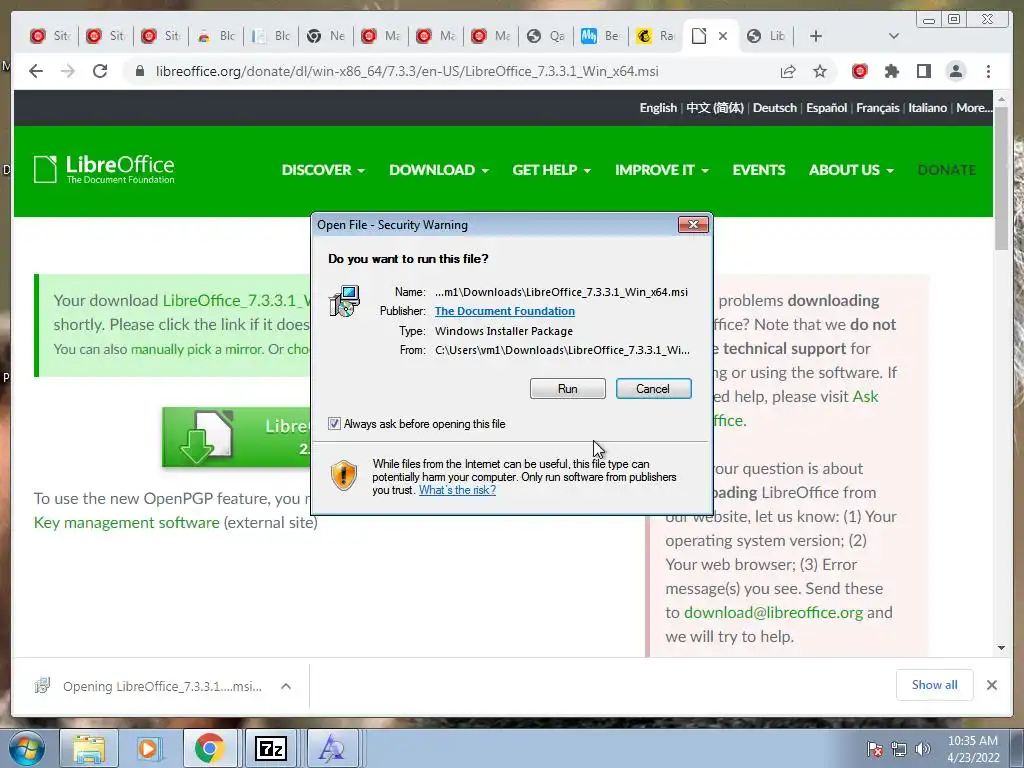Click the volume speaker tray icon
1024x768 pixels.
(x=922, y=749)
